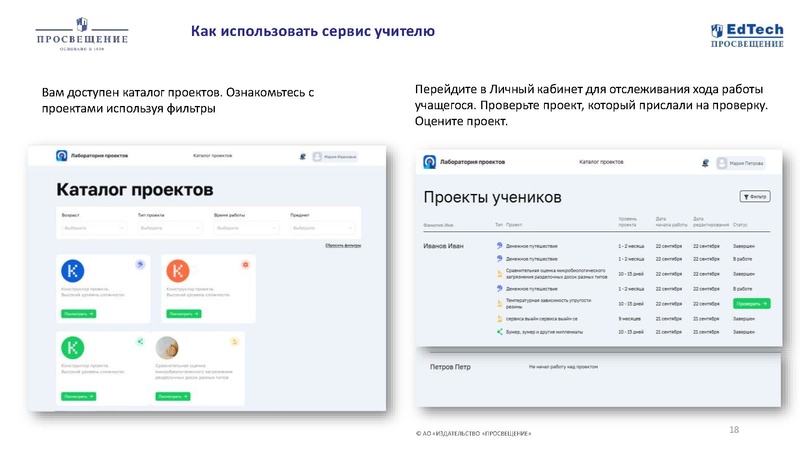Viewport: 800px width, 450px height.
Task: Click the orange K project avatar
Action: pyautogui.click(x=178, y=271)
